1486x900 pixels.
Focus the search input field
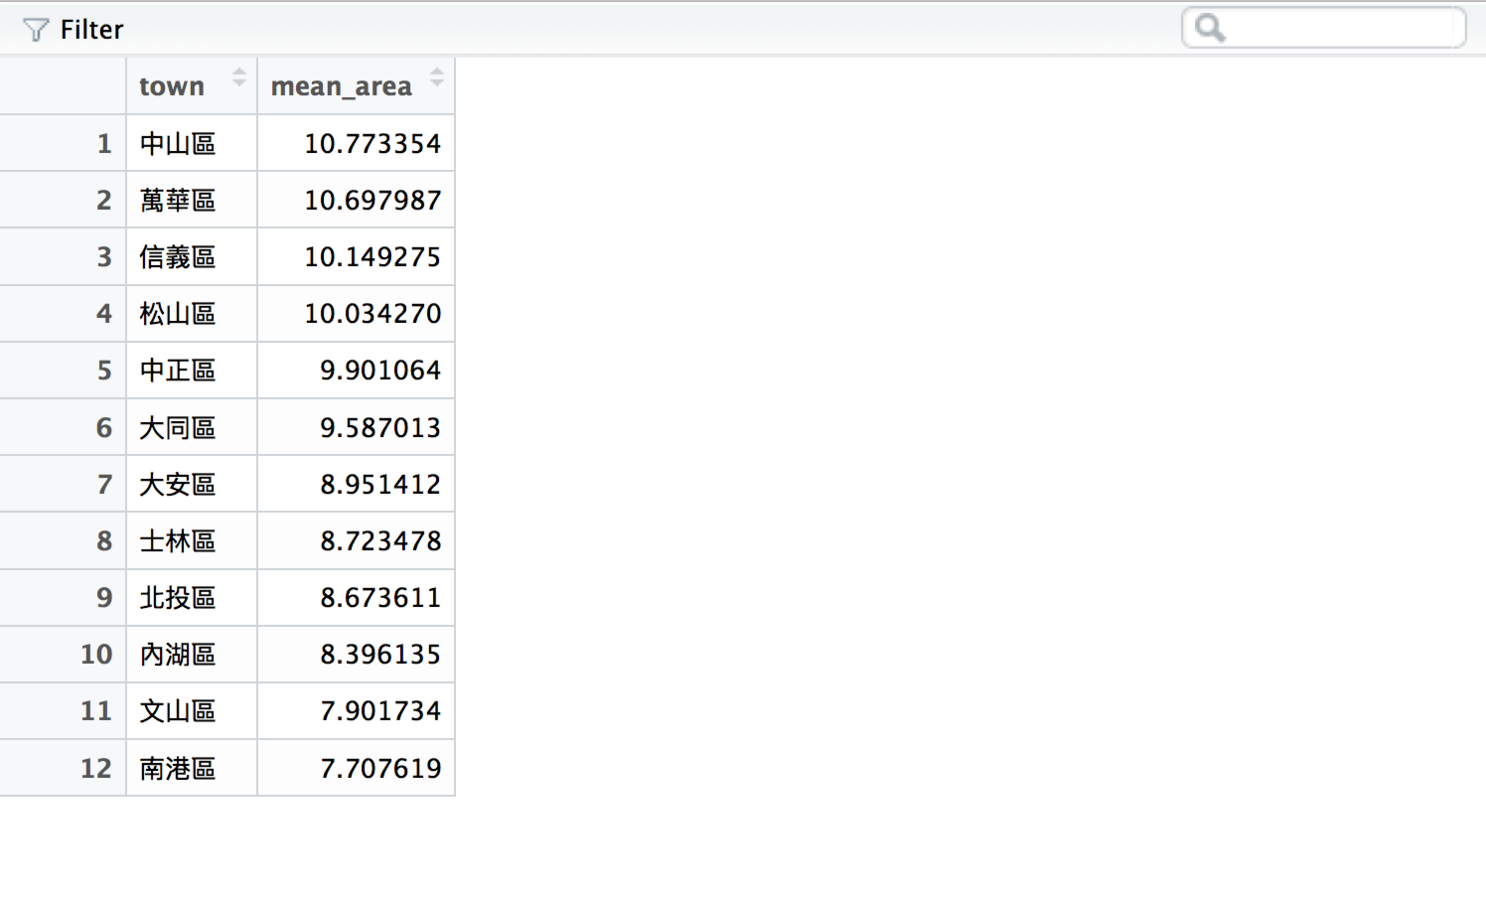tap(1324, 28)
